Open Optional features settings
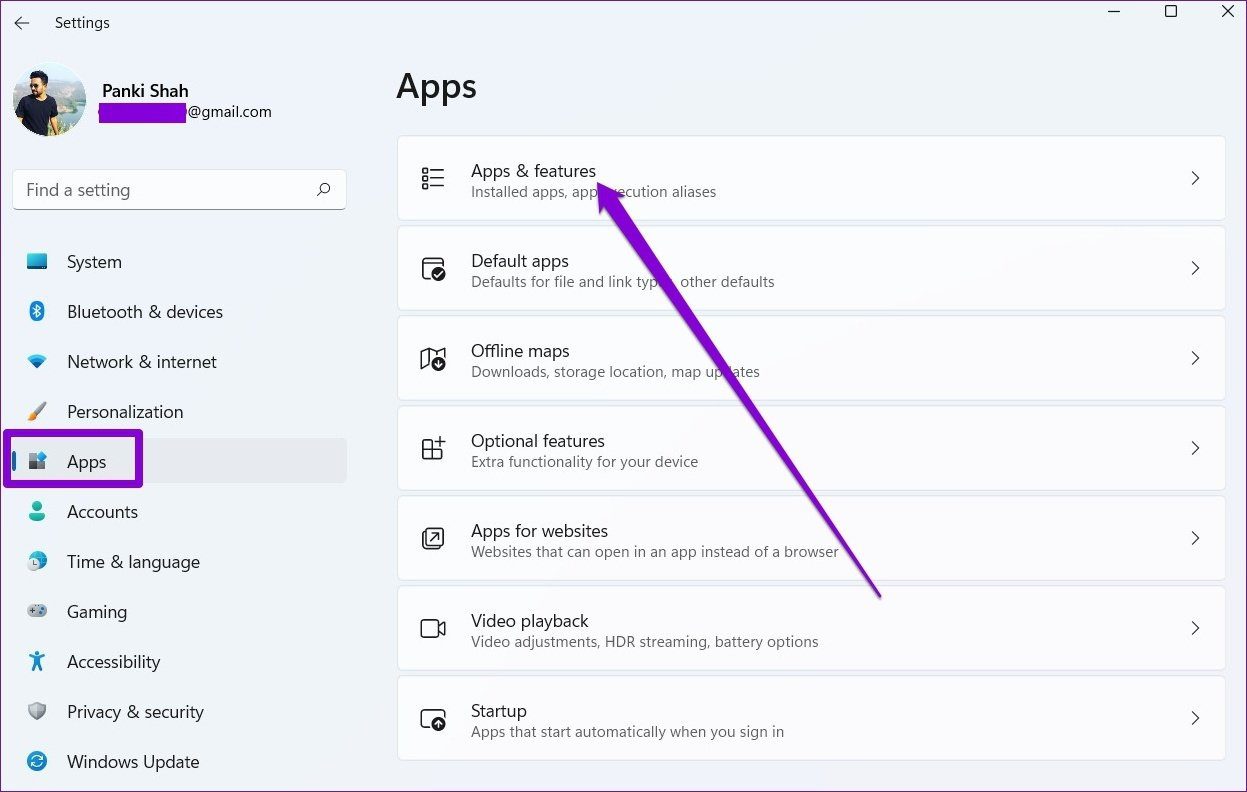 [811, 448]
